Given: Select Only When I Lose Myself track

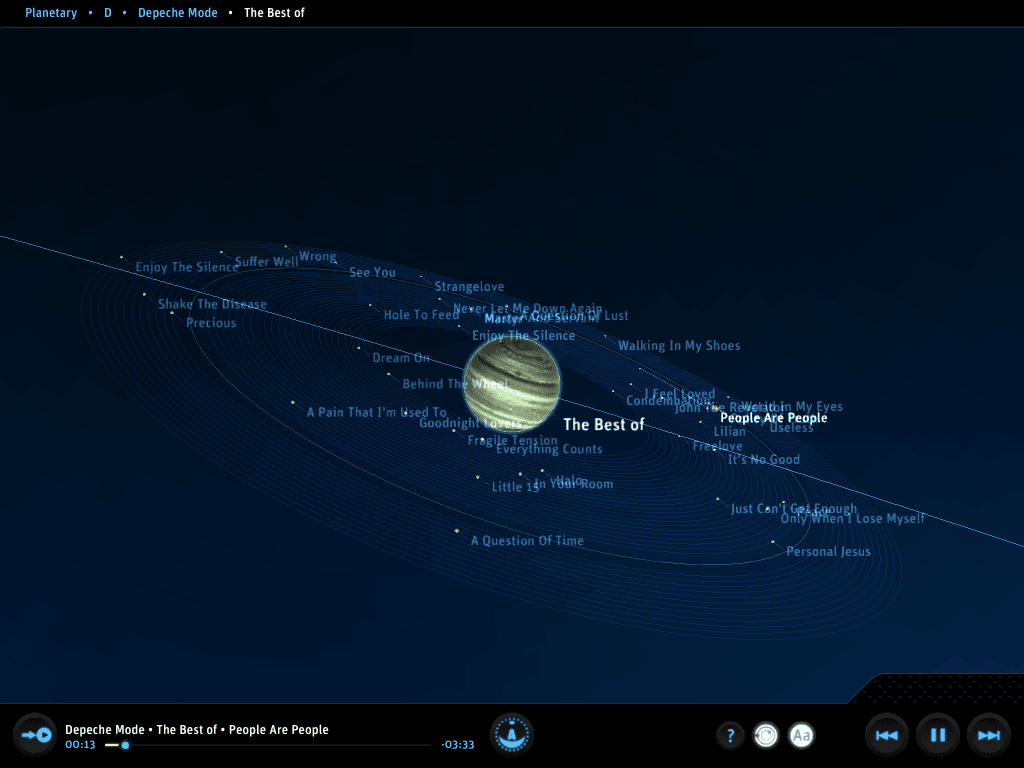Looking at the screenshot, I should (853, 519).
